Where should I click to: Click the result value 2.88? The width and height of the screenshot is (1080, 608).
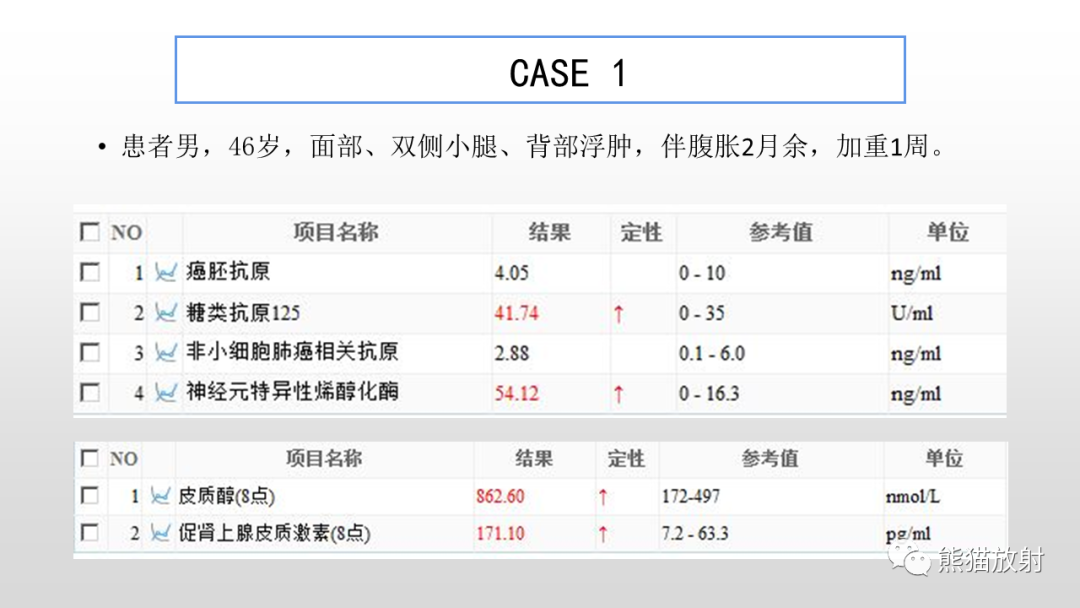511,353
